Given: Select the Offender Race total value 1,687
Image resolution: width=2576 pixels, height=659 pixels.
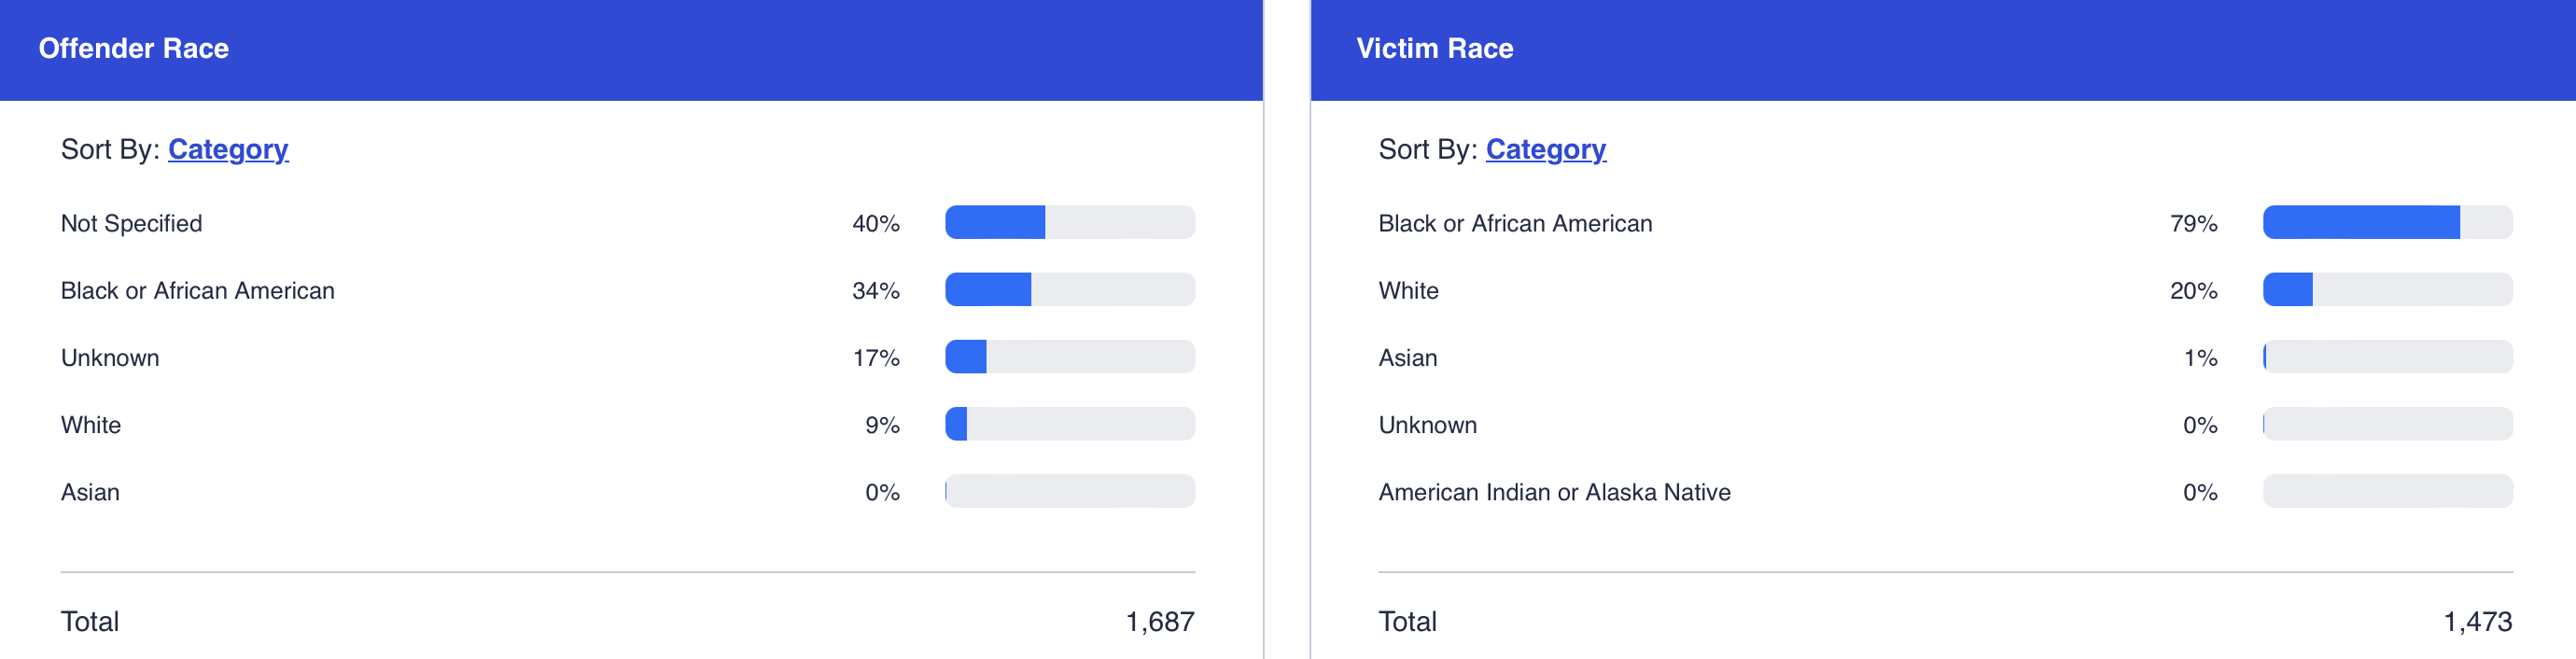Looking at the screenshot, I should [1159, 621].
